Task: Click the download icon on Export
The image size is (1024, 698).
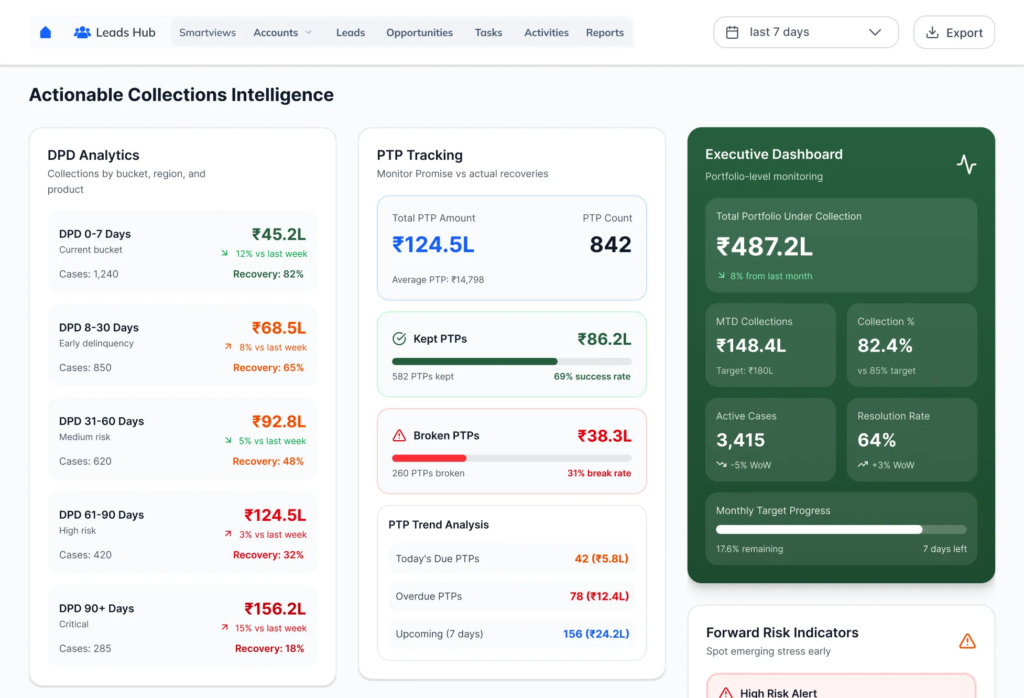Action: click(x=932, y=32)
